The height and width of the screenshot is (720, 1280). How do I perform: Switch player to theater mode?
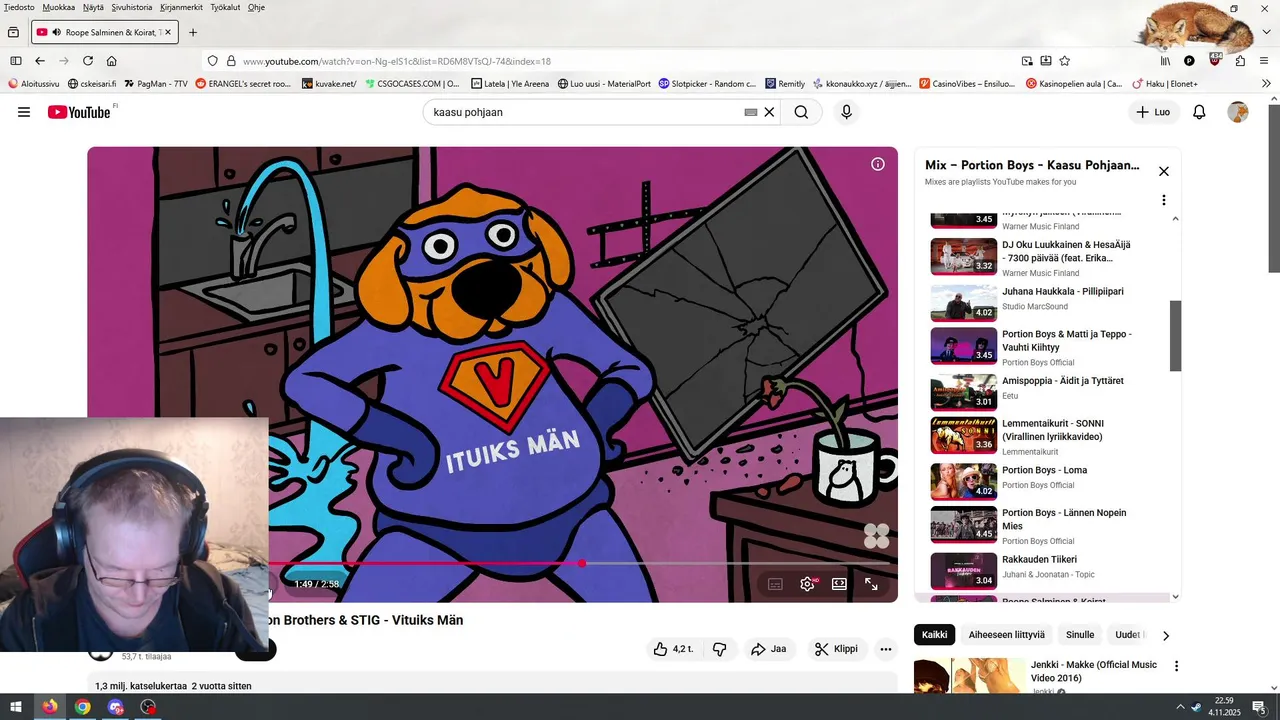[839, 584]
